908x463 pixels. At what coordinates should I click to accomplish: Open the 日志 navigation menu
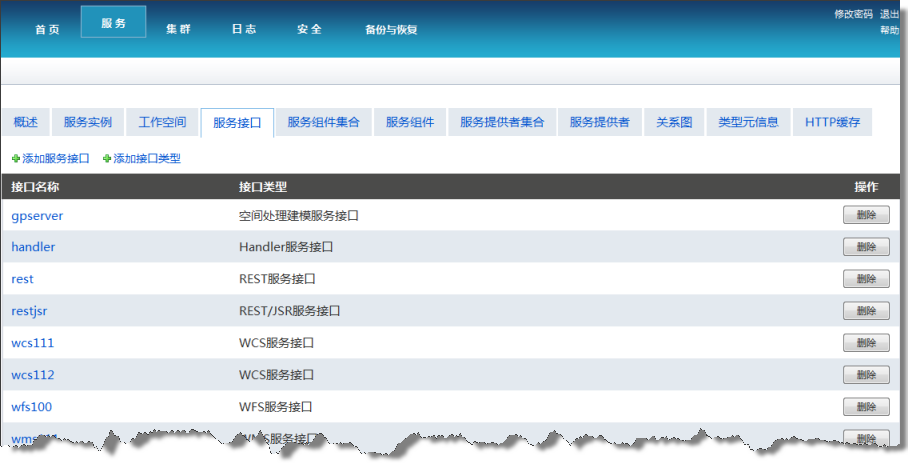tap(244, 30)
